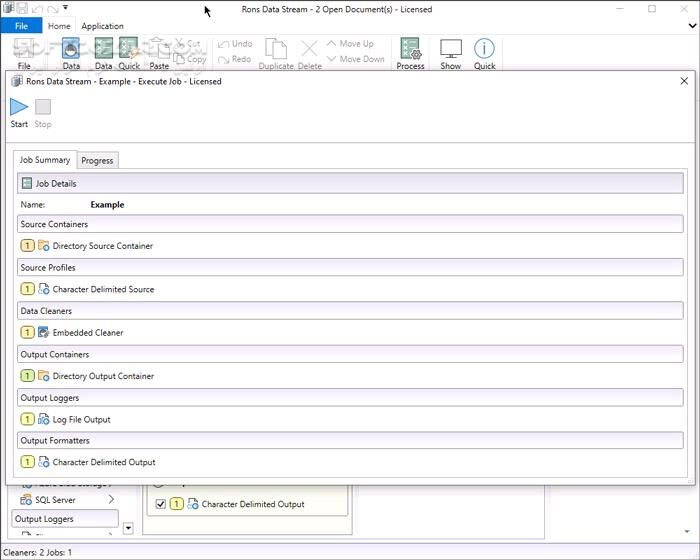Open the sidebar panel dropdown arrow
This screenshot has width=700, height=560.
pyautogui.click(x=128, y=527)
